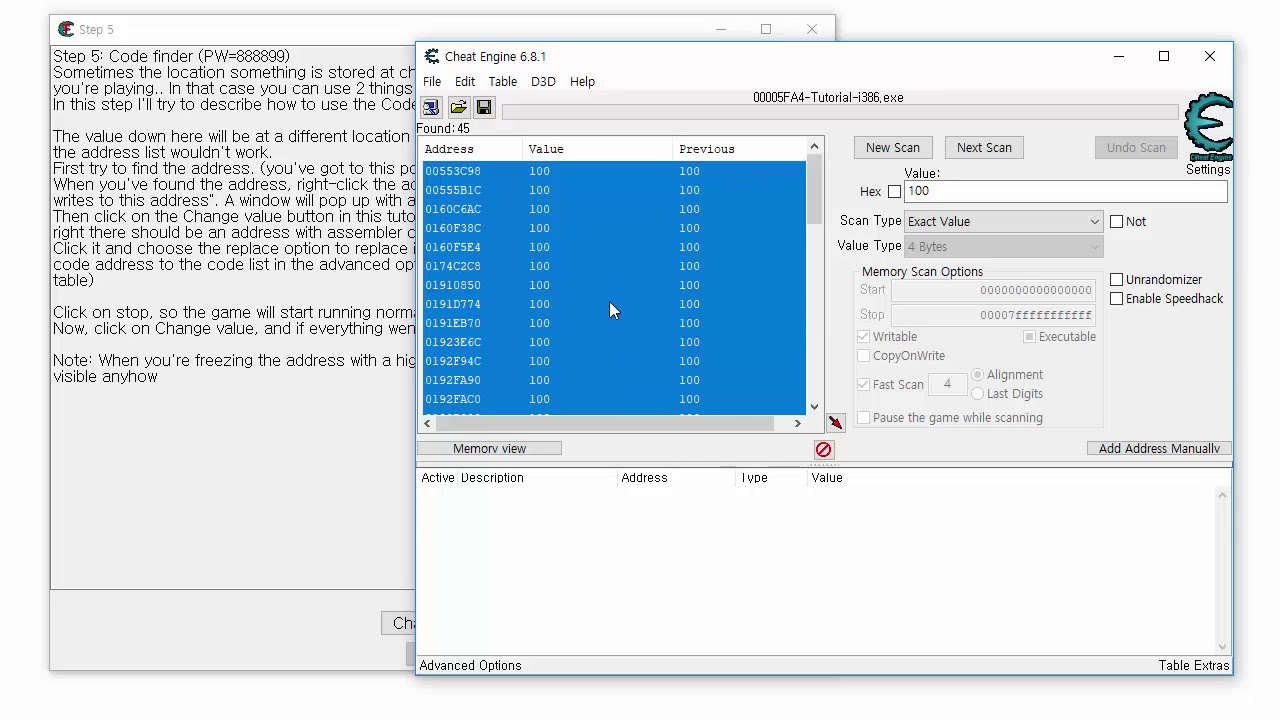1280x720 pixels.
Task: Click the Undo Scan button
Action: click(1136, 148)
